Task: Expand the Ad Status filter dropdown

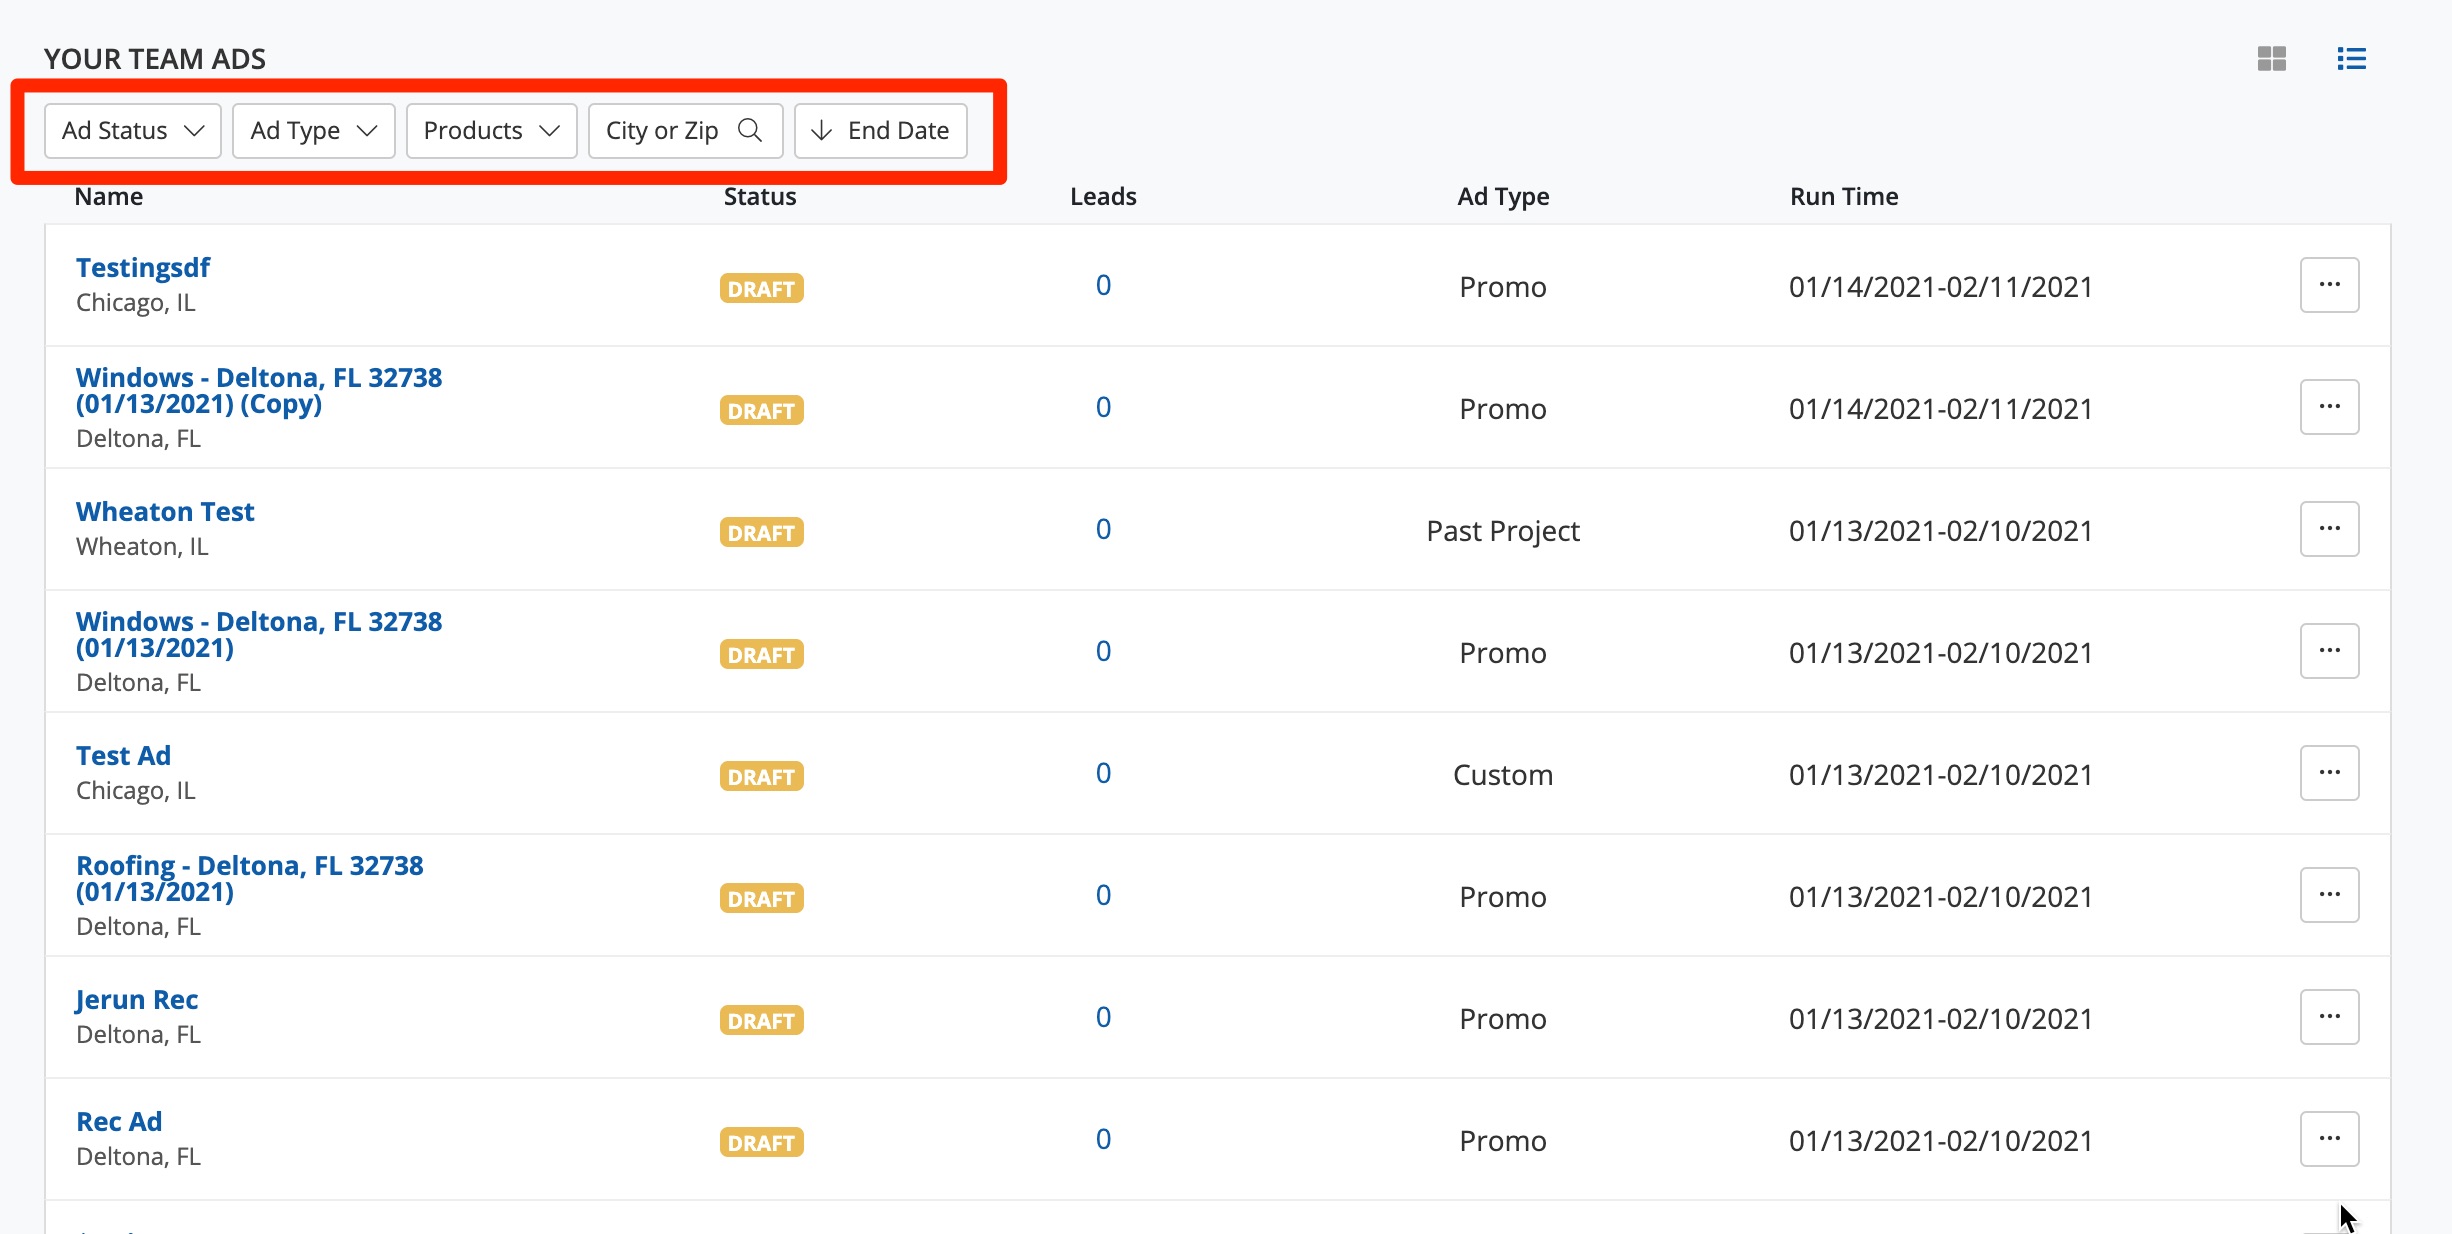Action: (133, 131)
